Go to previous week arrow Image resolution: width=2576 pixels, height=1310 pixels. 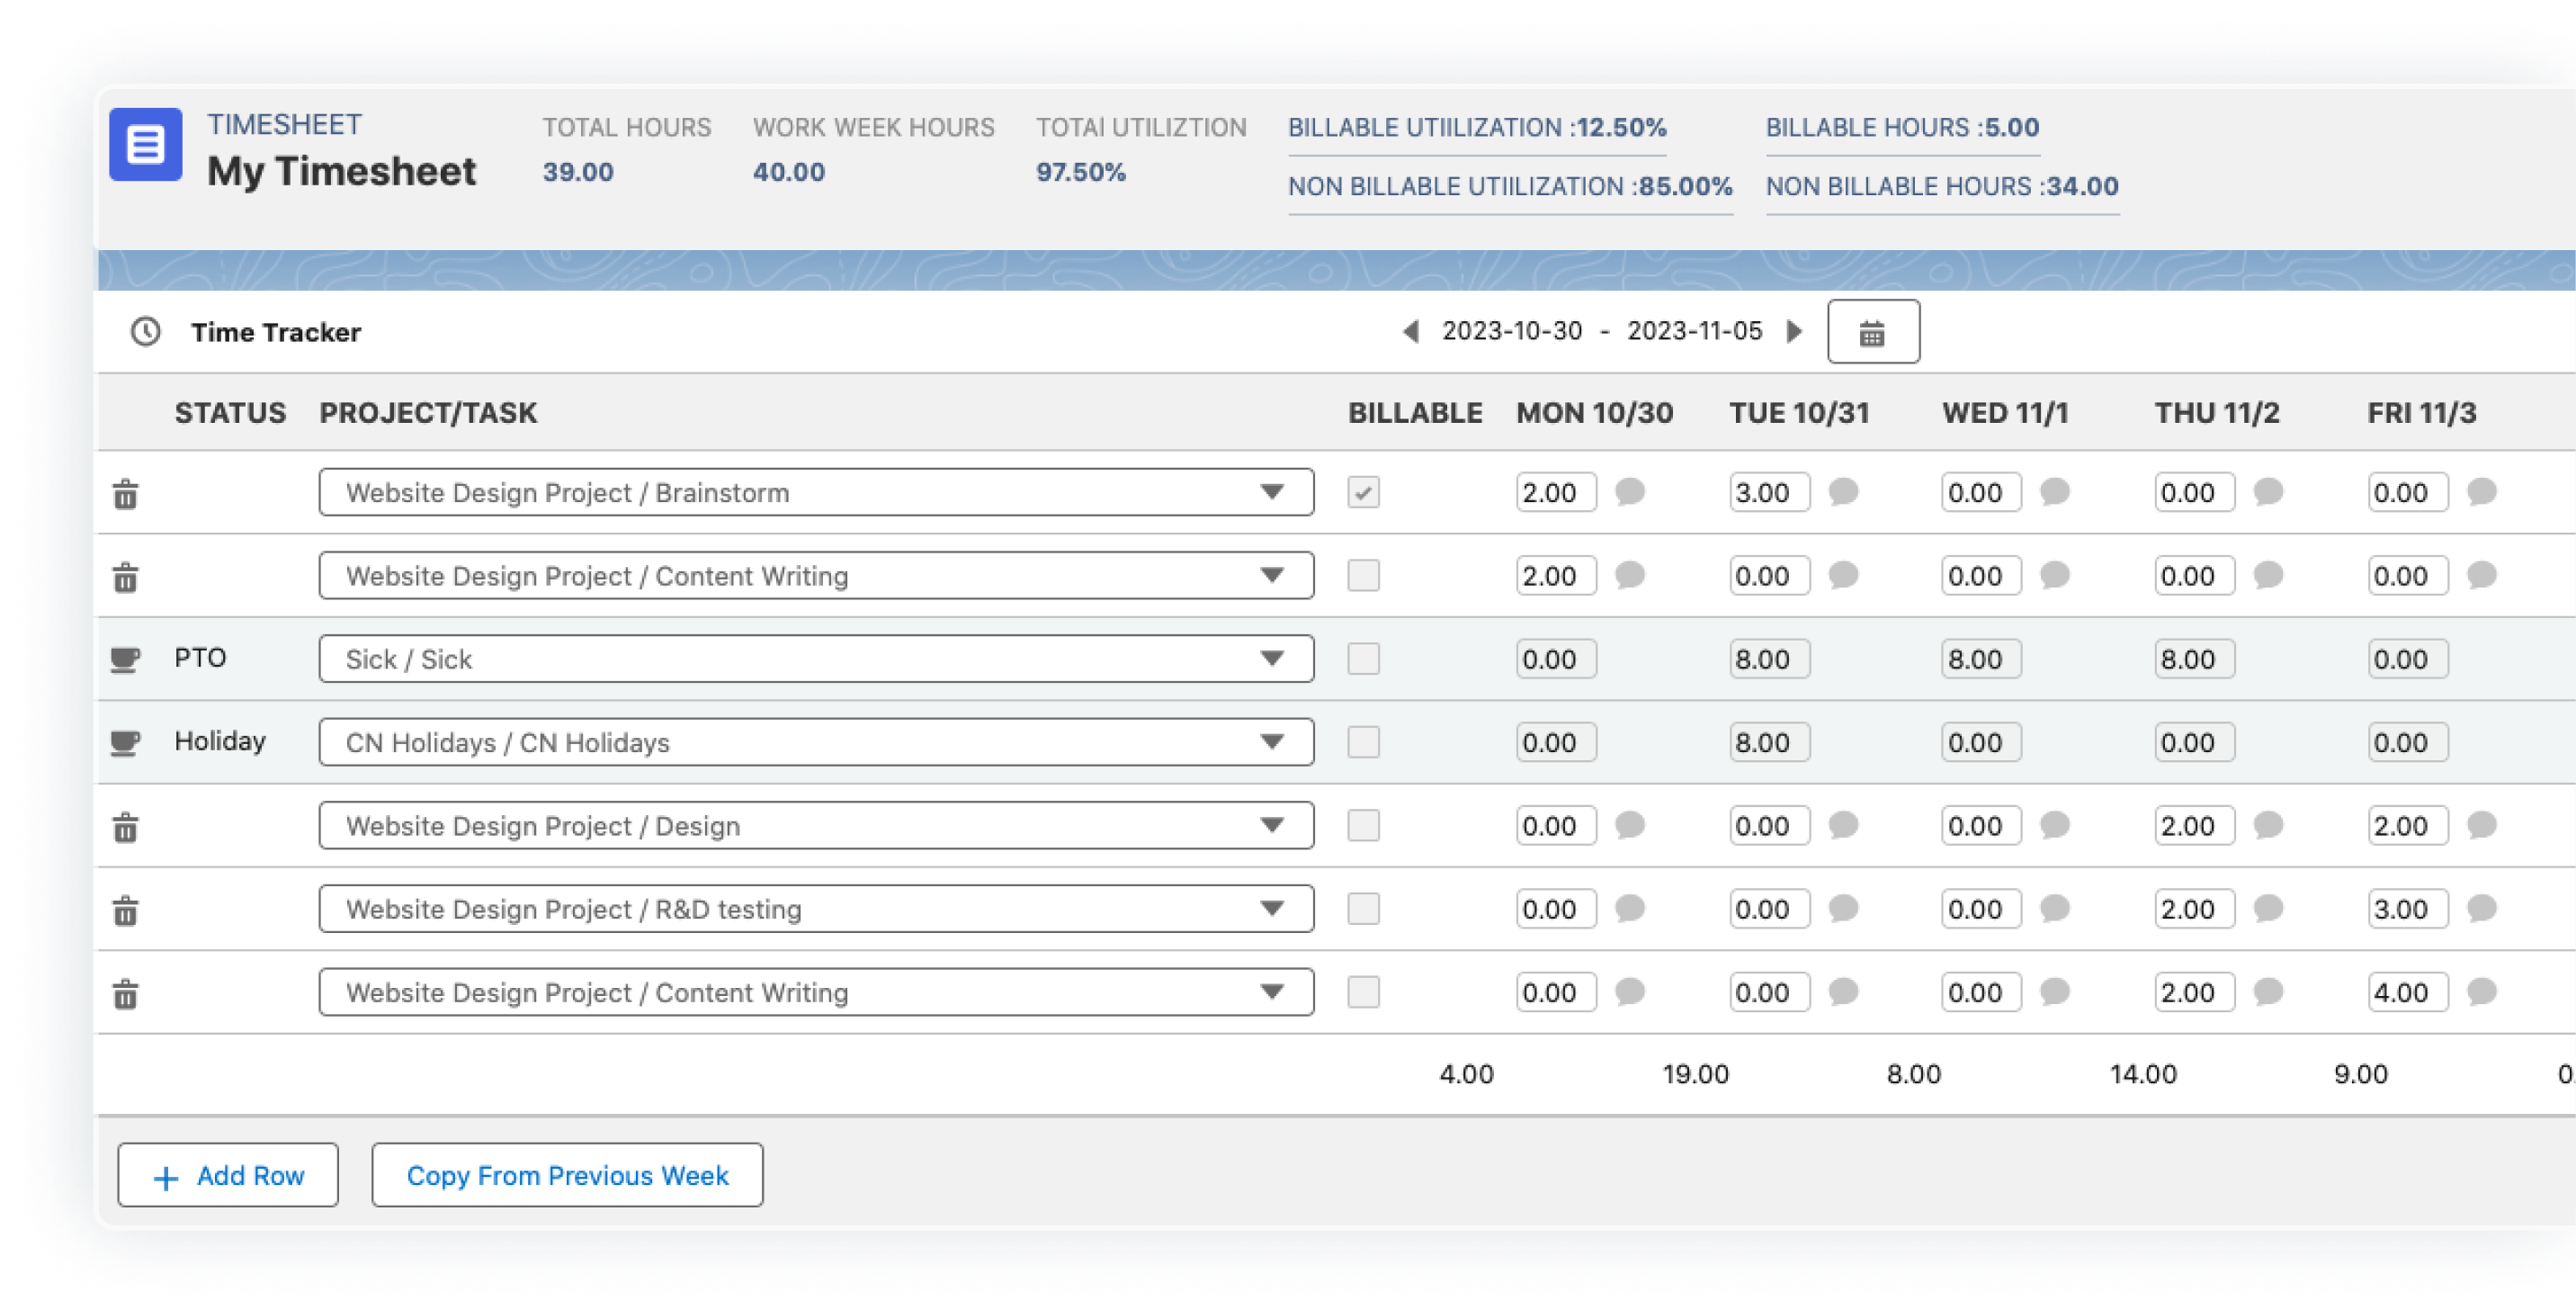tap(1411, 331)
